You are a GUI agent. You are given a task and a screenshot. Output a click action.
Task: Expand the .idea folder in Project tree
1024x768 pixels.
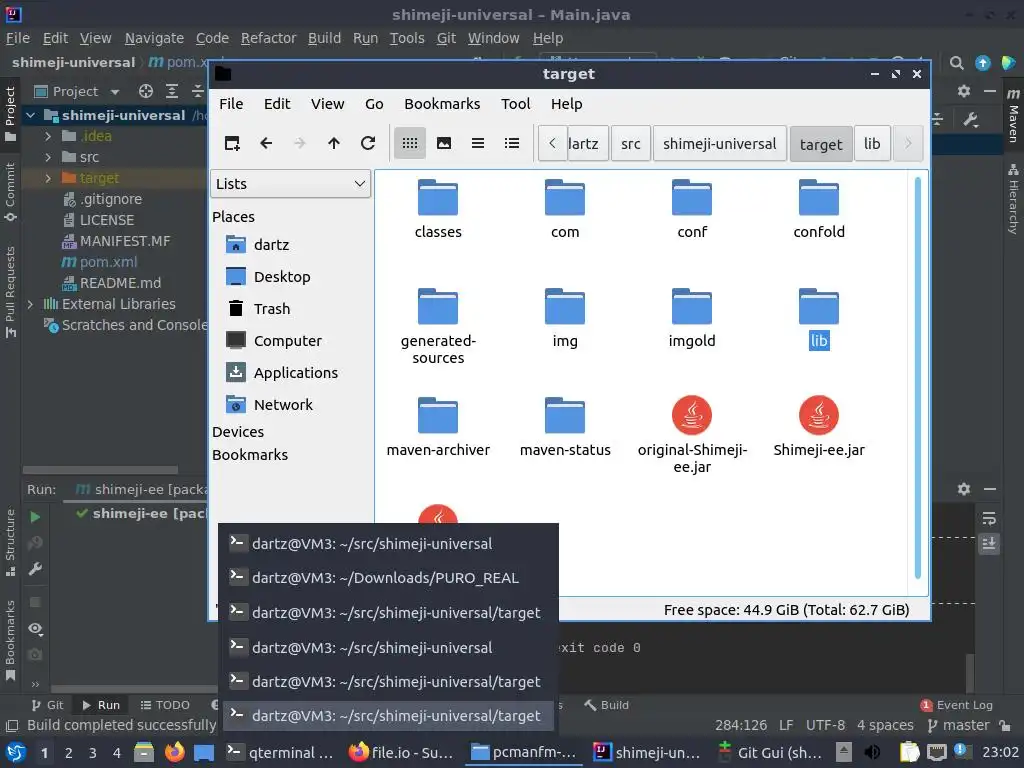coord(48,136)
